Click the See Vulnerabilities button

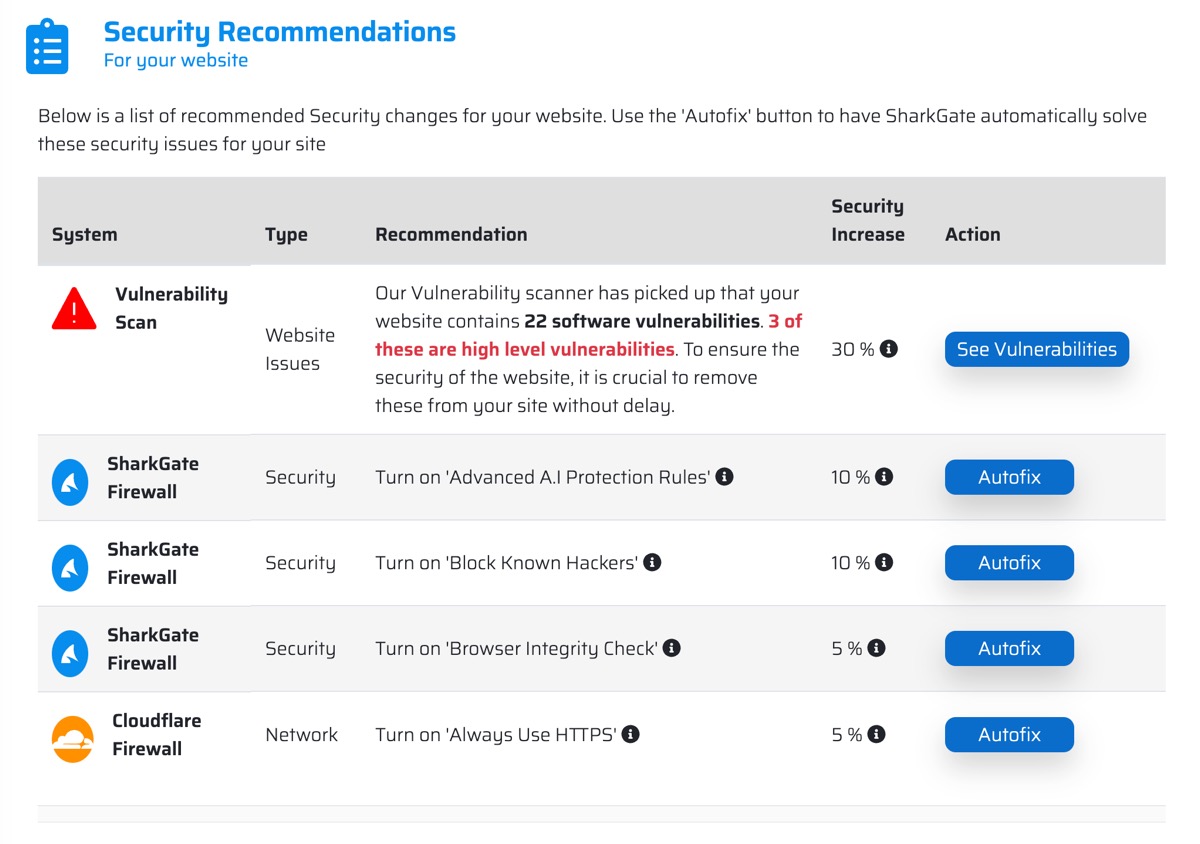(1037, 349)
